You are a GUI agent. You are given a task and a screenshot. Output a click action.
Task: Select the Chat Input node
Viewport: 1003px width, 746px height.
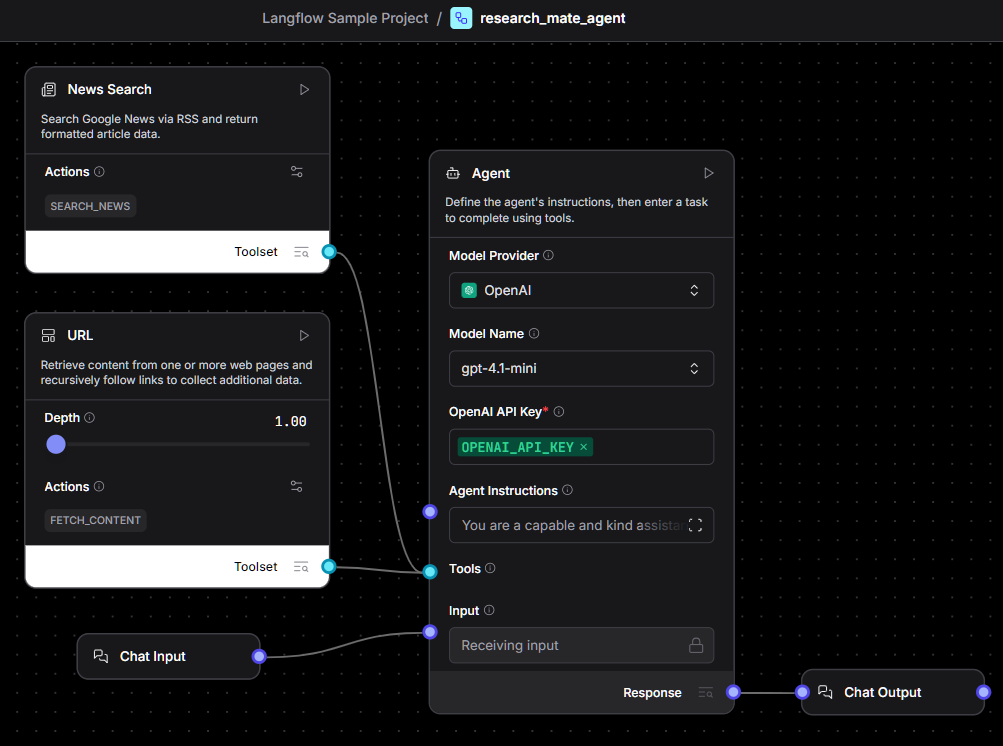pyautogui.click(x=154, y=657)
